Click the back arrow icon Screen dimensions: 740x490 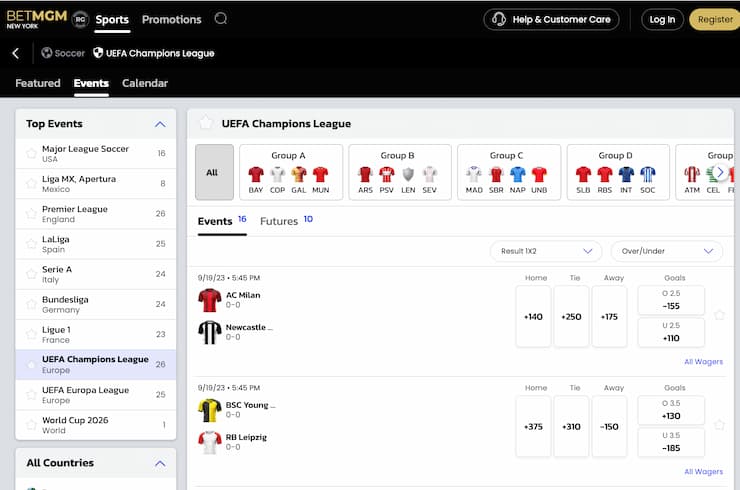click(16, 53)
